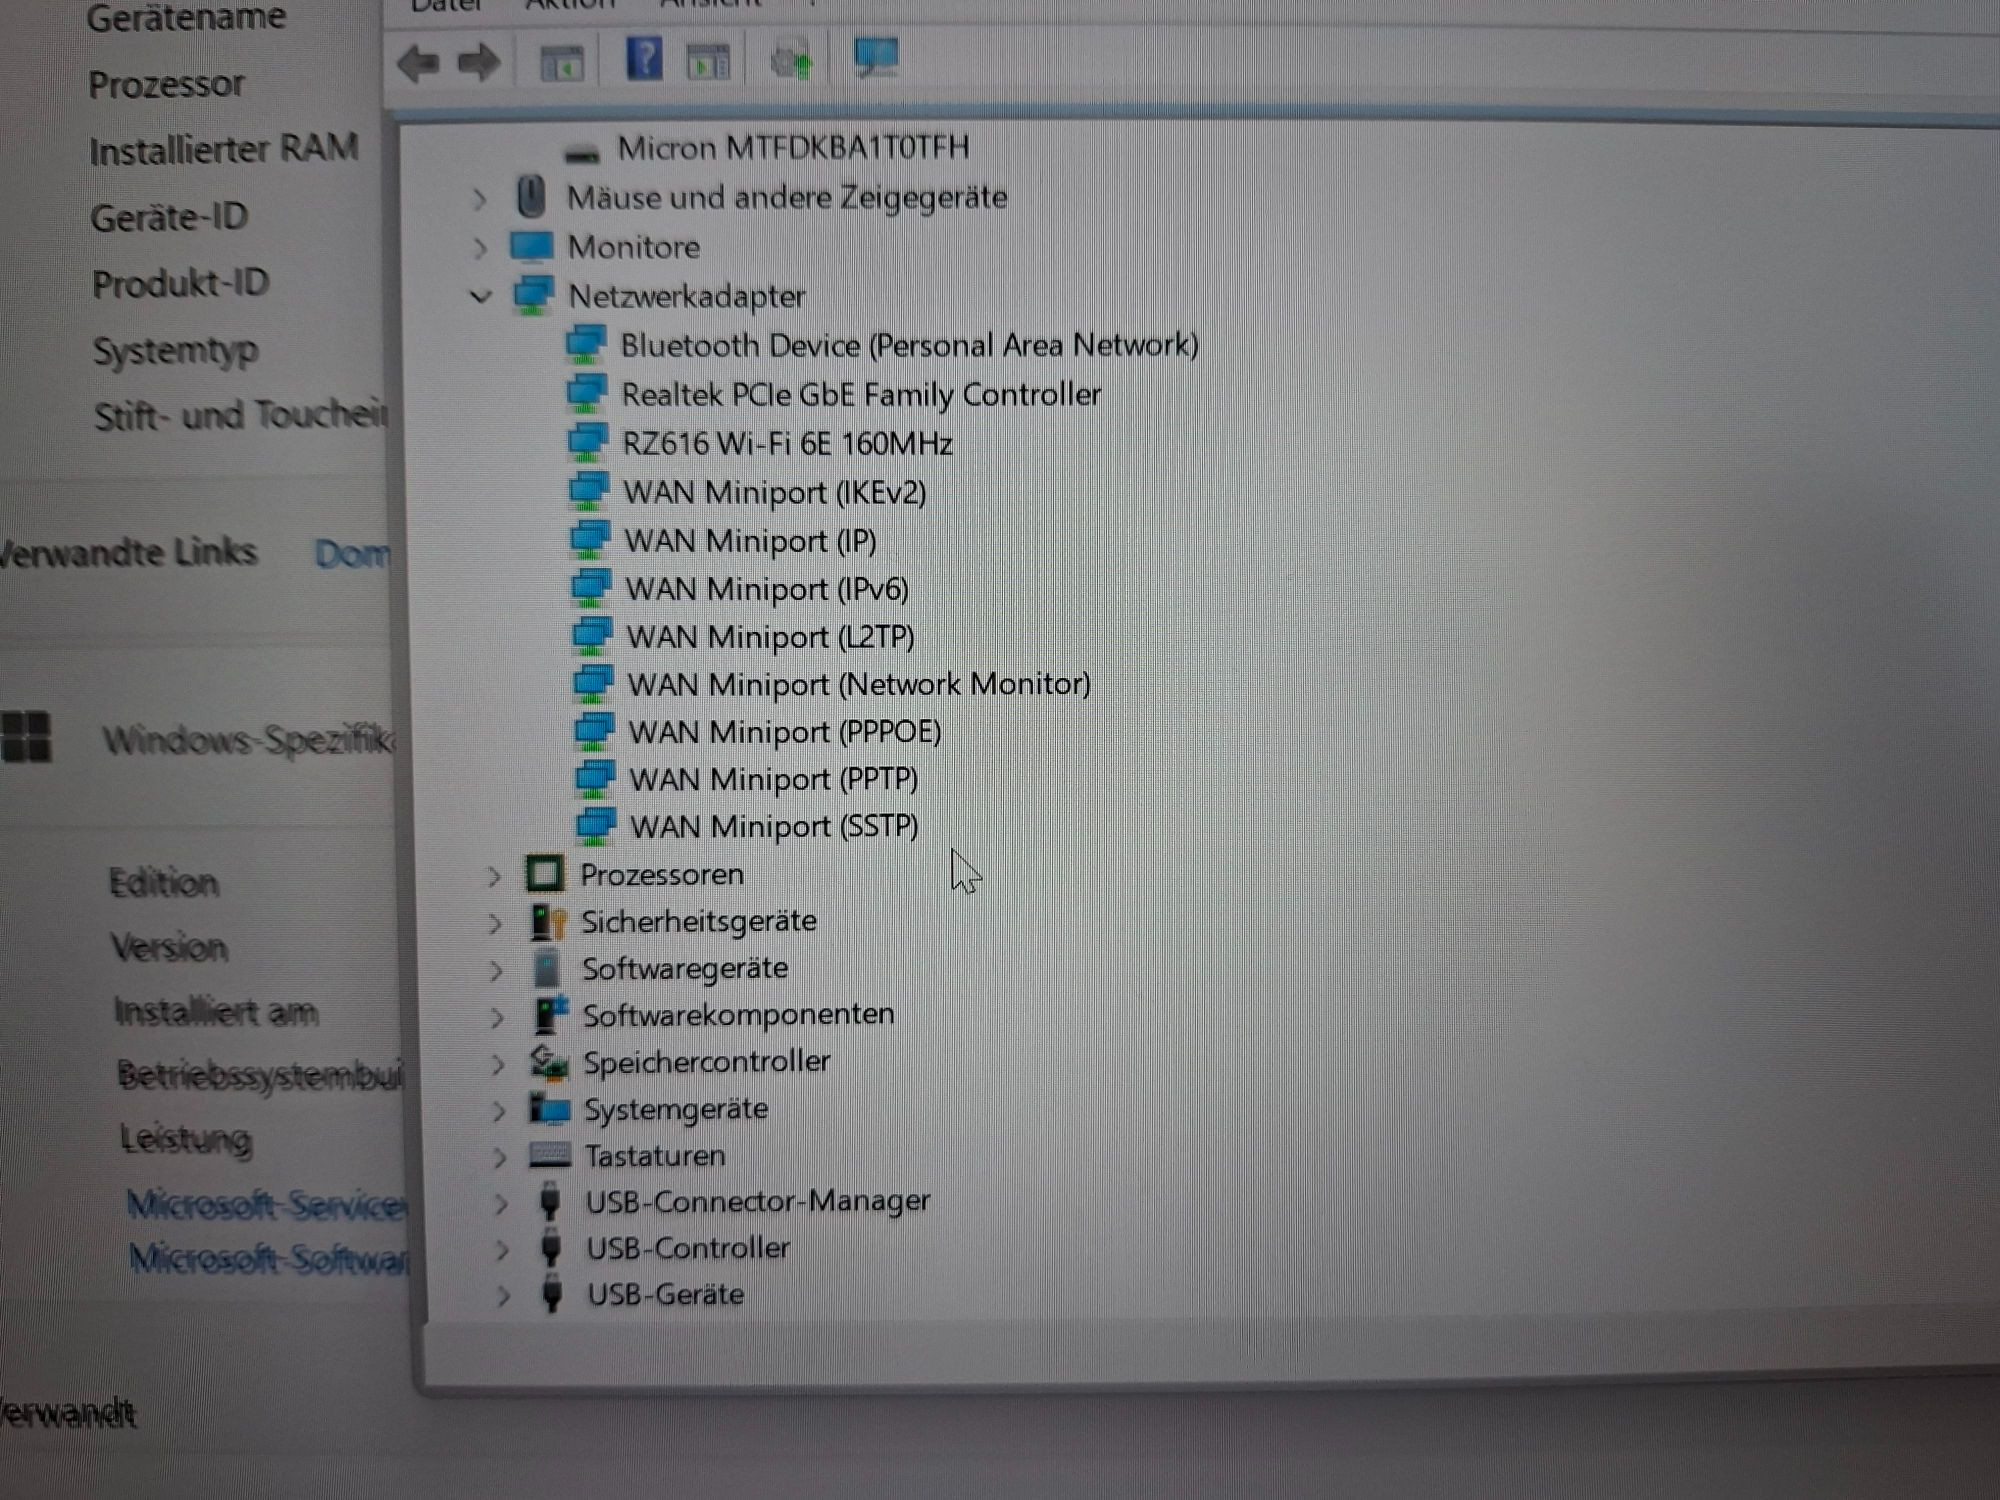Click the Tastaturen keyboard icon

pyautogui.click(x=550, y=1155)
